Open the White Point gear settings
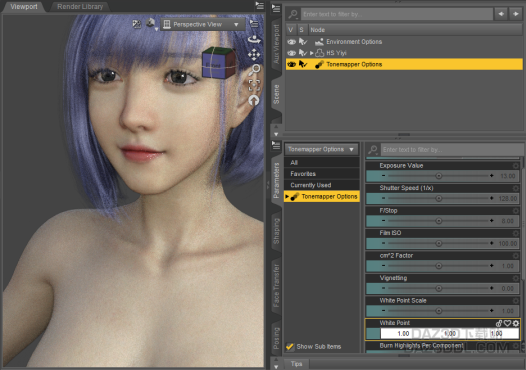The width and height of the screenshot is (526, 370). (516, 323)
